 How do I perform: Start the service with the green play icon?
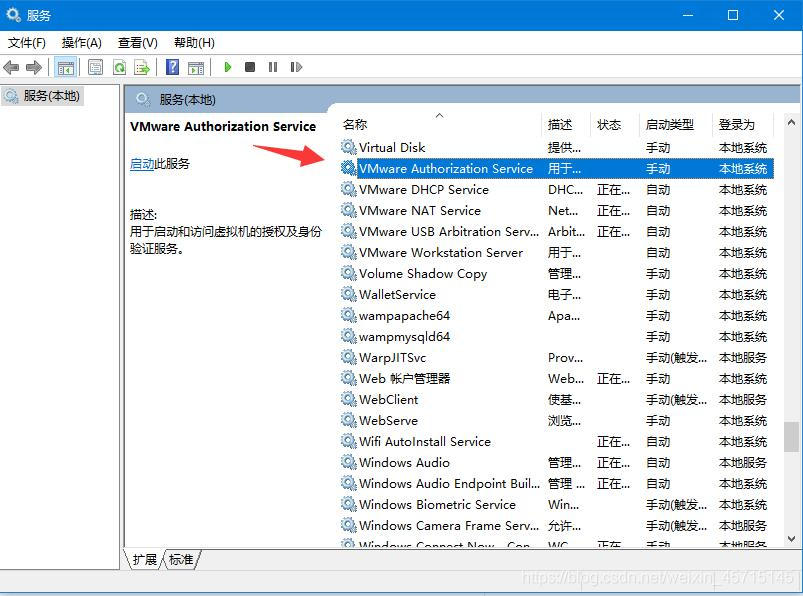[x=228, y=67]
